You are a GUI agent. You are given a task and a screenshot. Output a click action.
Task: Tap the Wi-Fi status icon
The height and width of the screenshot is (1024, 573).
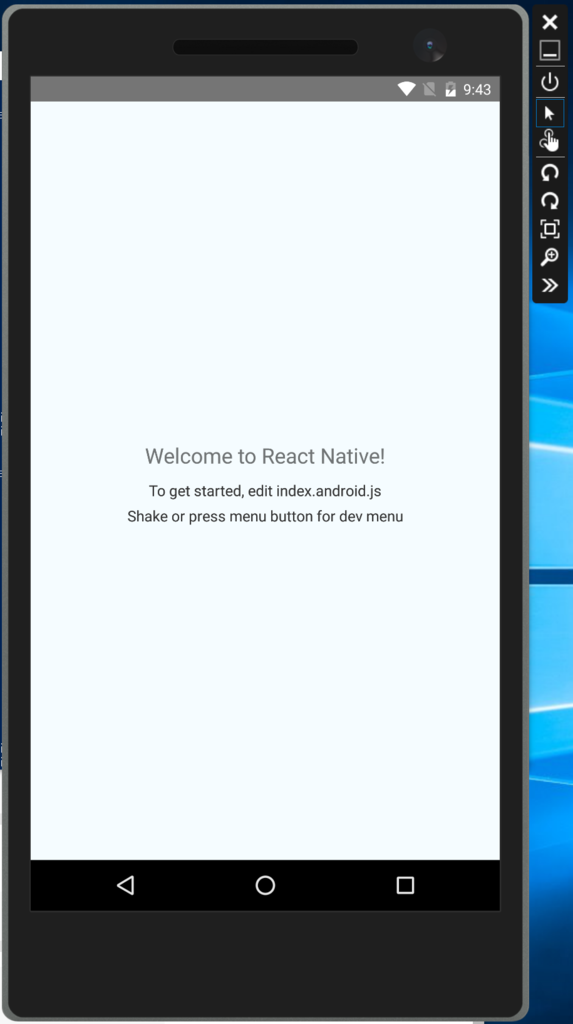coord(407,89)
